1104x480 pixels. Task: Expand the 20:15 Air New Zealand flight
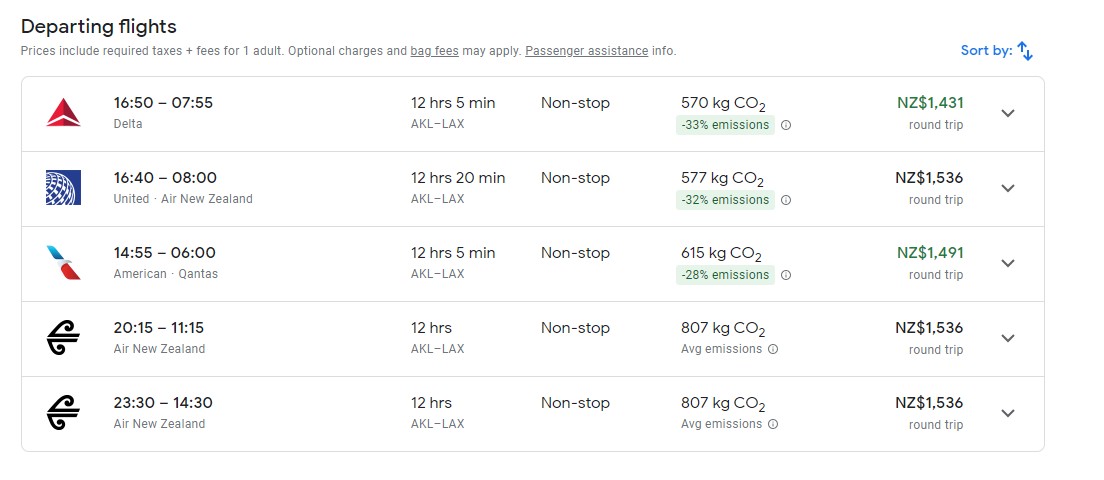(x=1008, y=338)
